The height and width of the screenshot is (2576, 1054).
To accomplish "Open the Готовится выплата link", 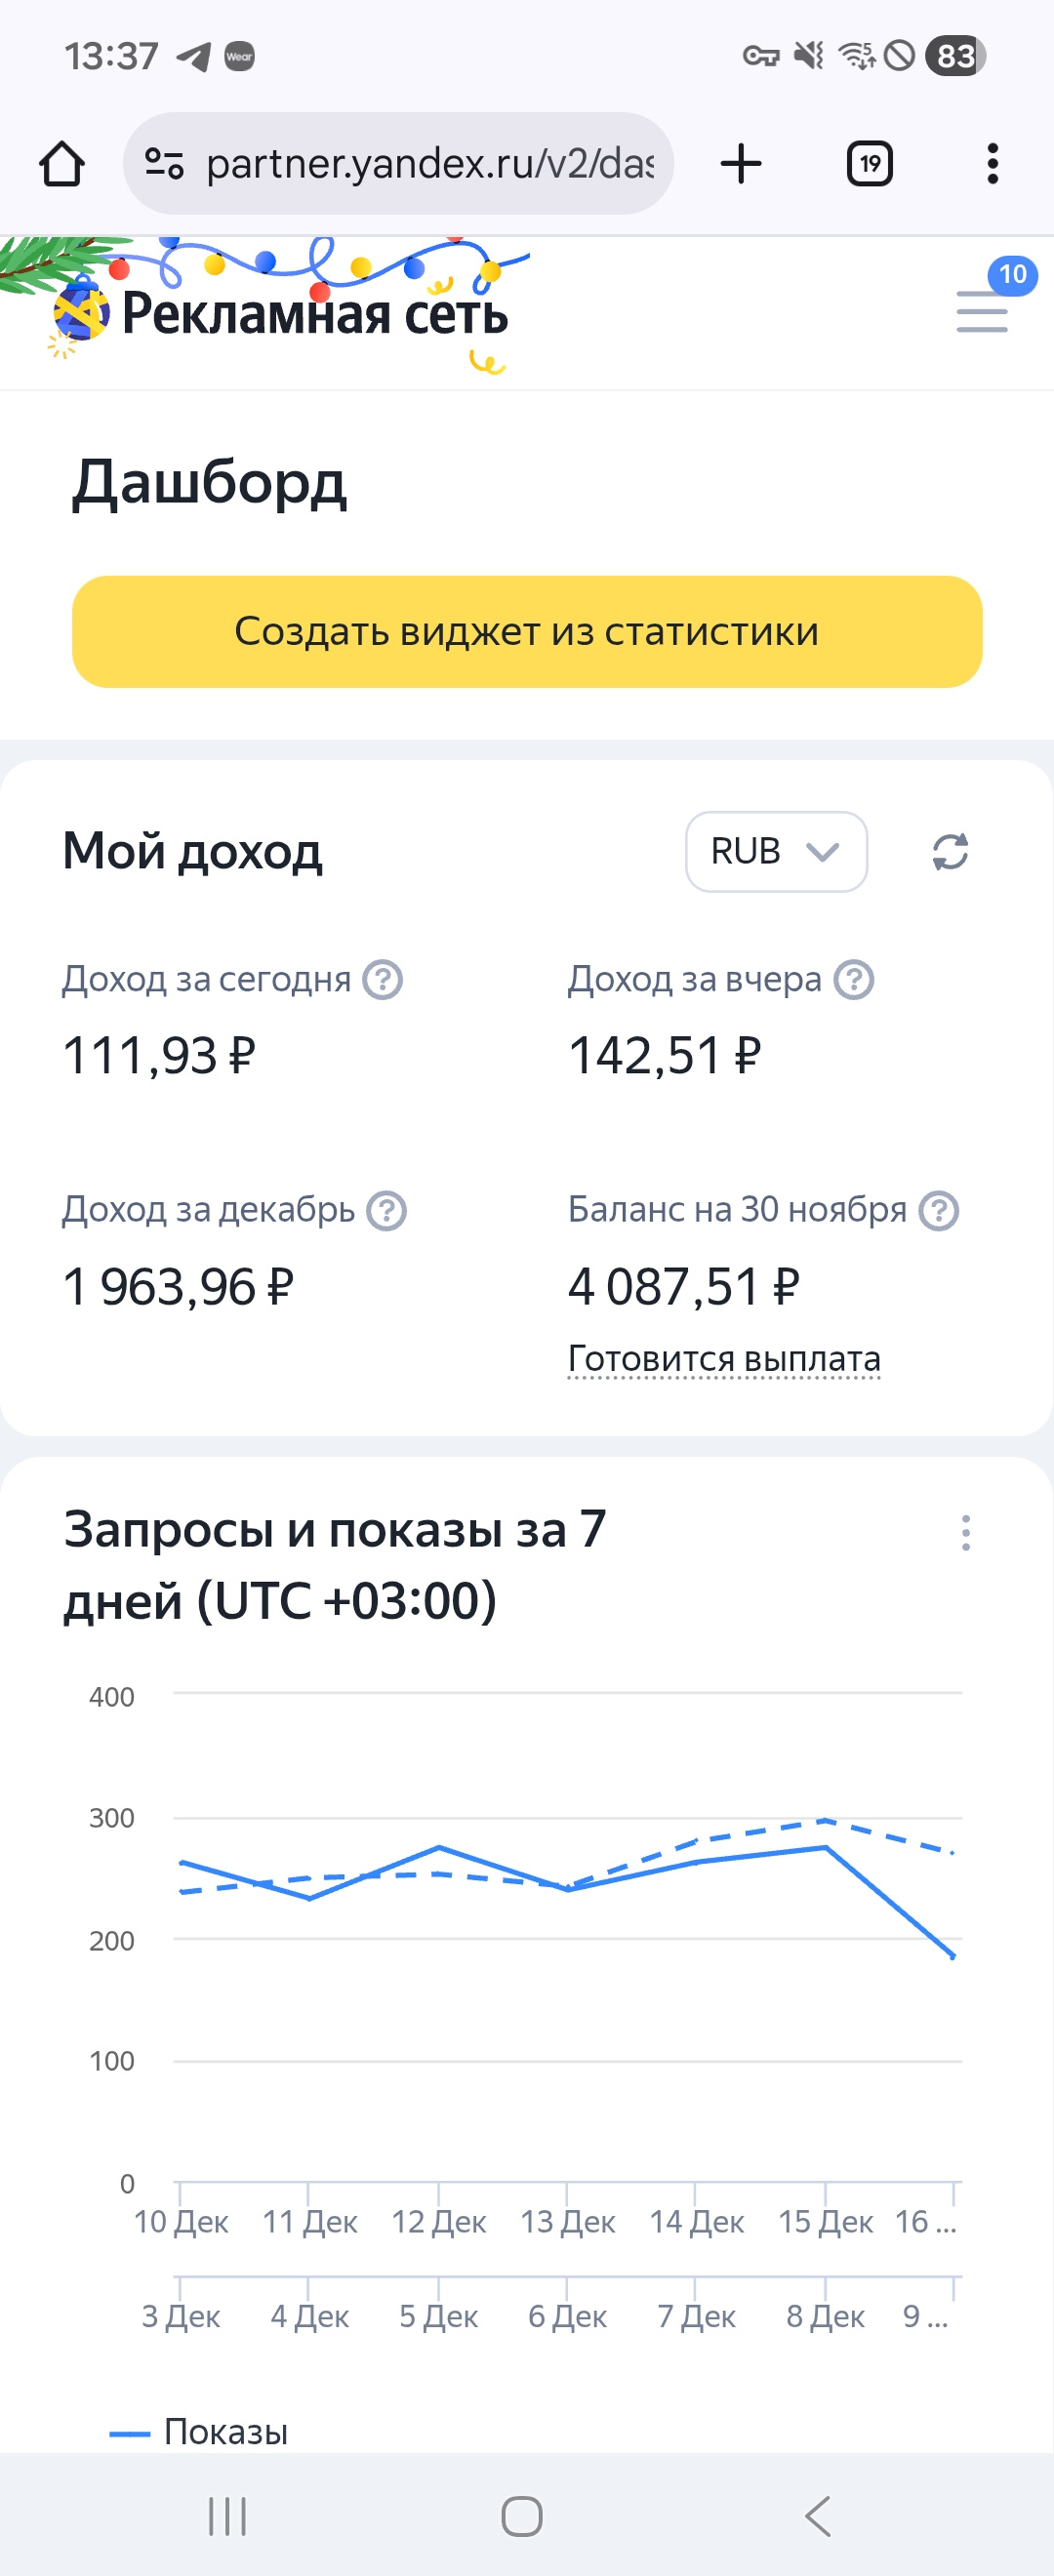I will [724, 1359].
